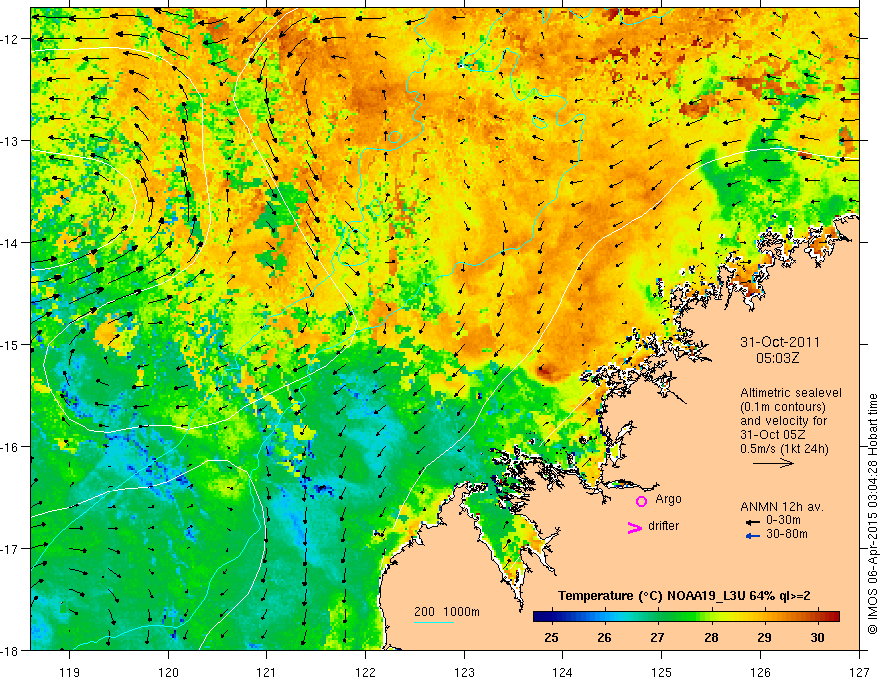Click the temperature color bar near 28
Viewport: 880px width, 680px height.
tap(711, 616)
